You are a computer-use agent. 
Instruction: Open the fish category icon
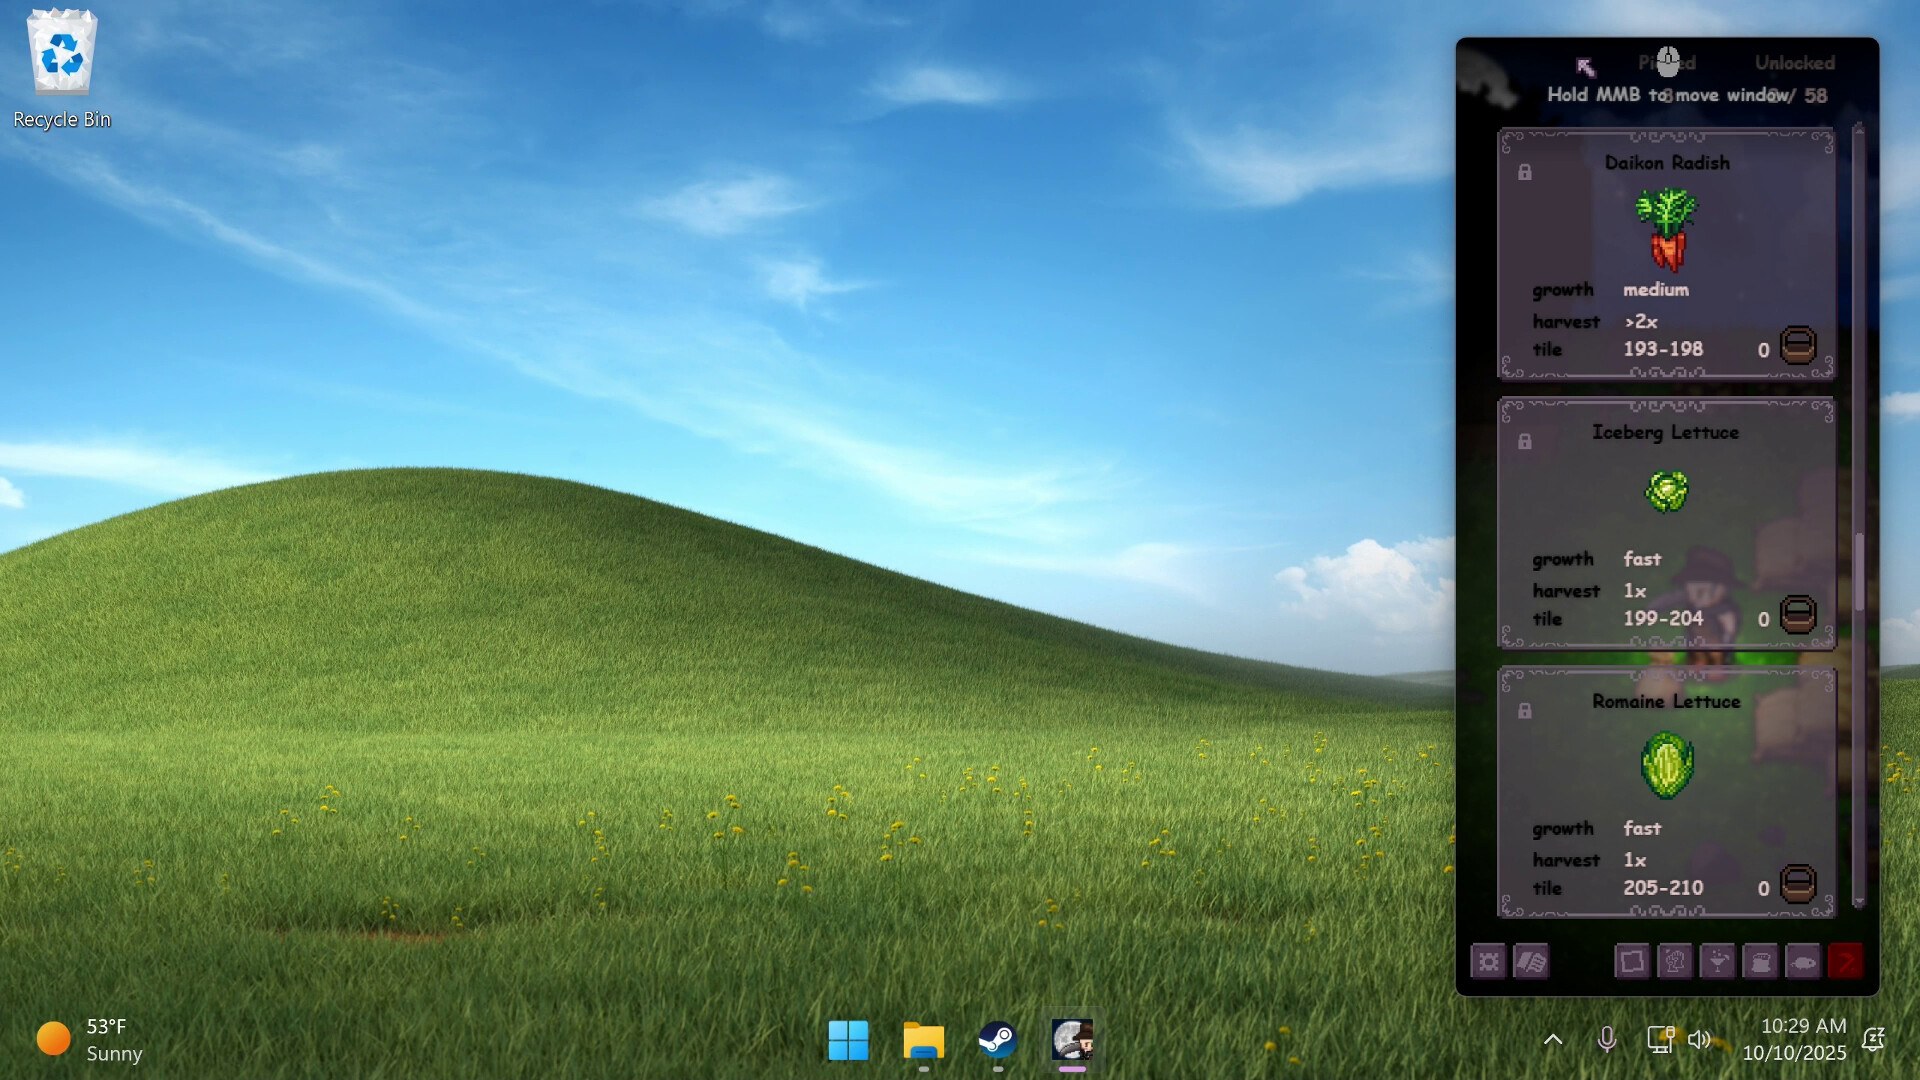1803,962
